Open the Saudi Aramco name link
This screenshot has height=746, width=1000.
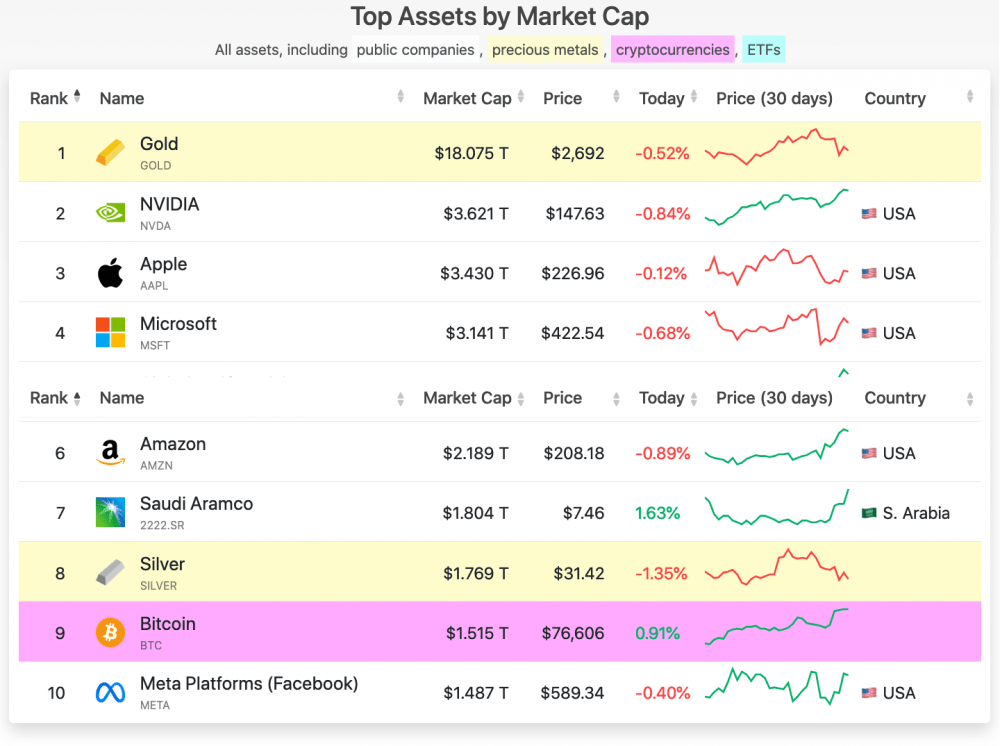(196, 504)
